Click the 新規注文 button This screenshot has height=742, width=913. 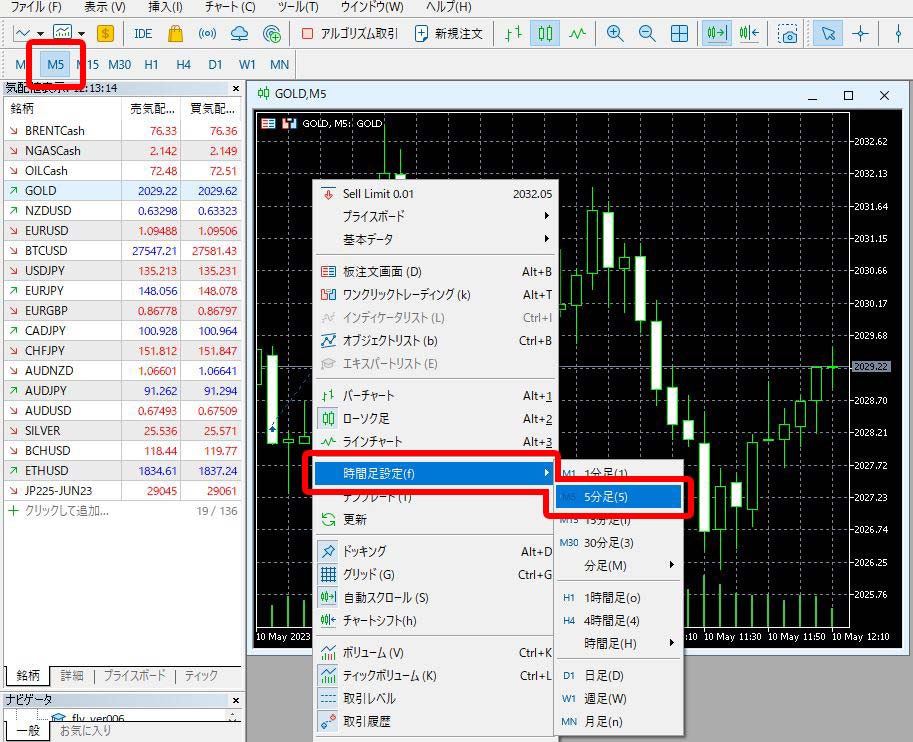click(448, 33)
